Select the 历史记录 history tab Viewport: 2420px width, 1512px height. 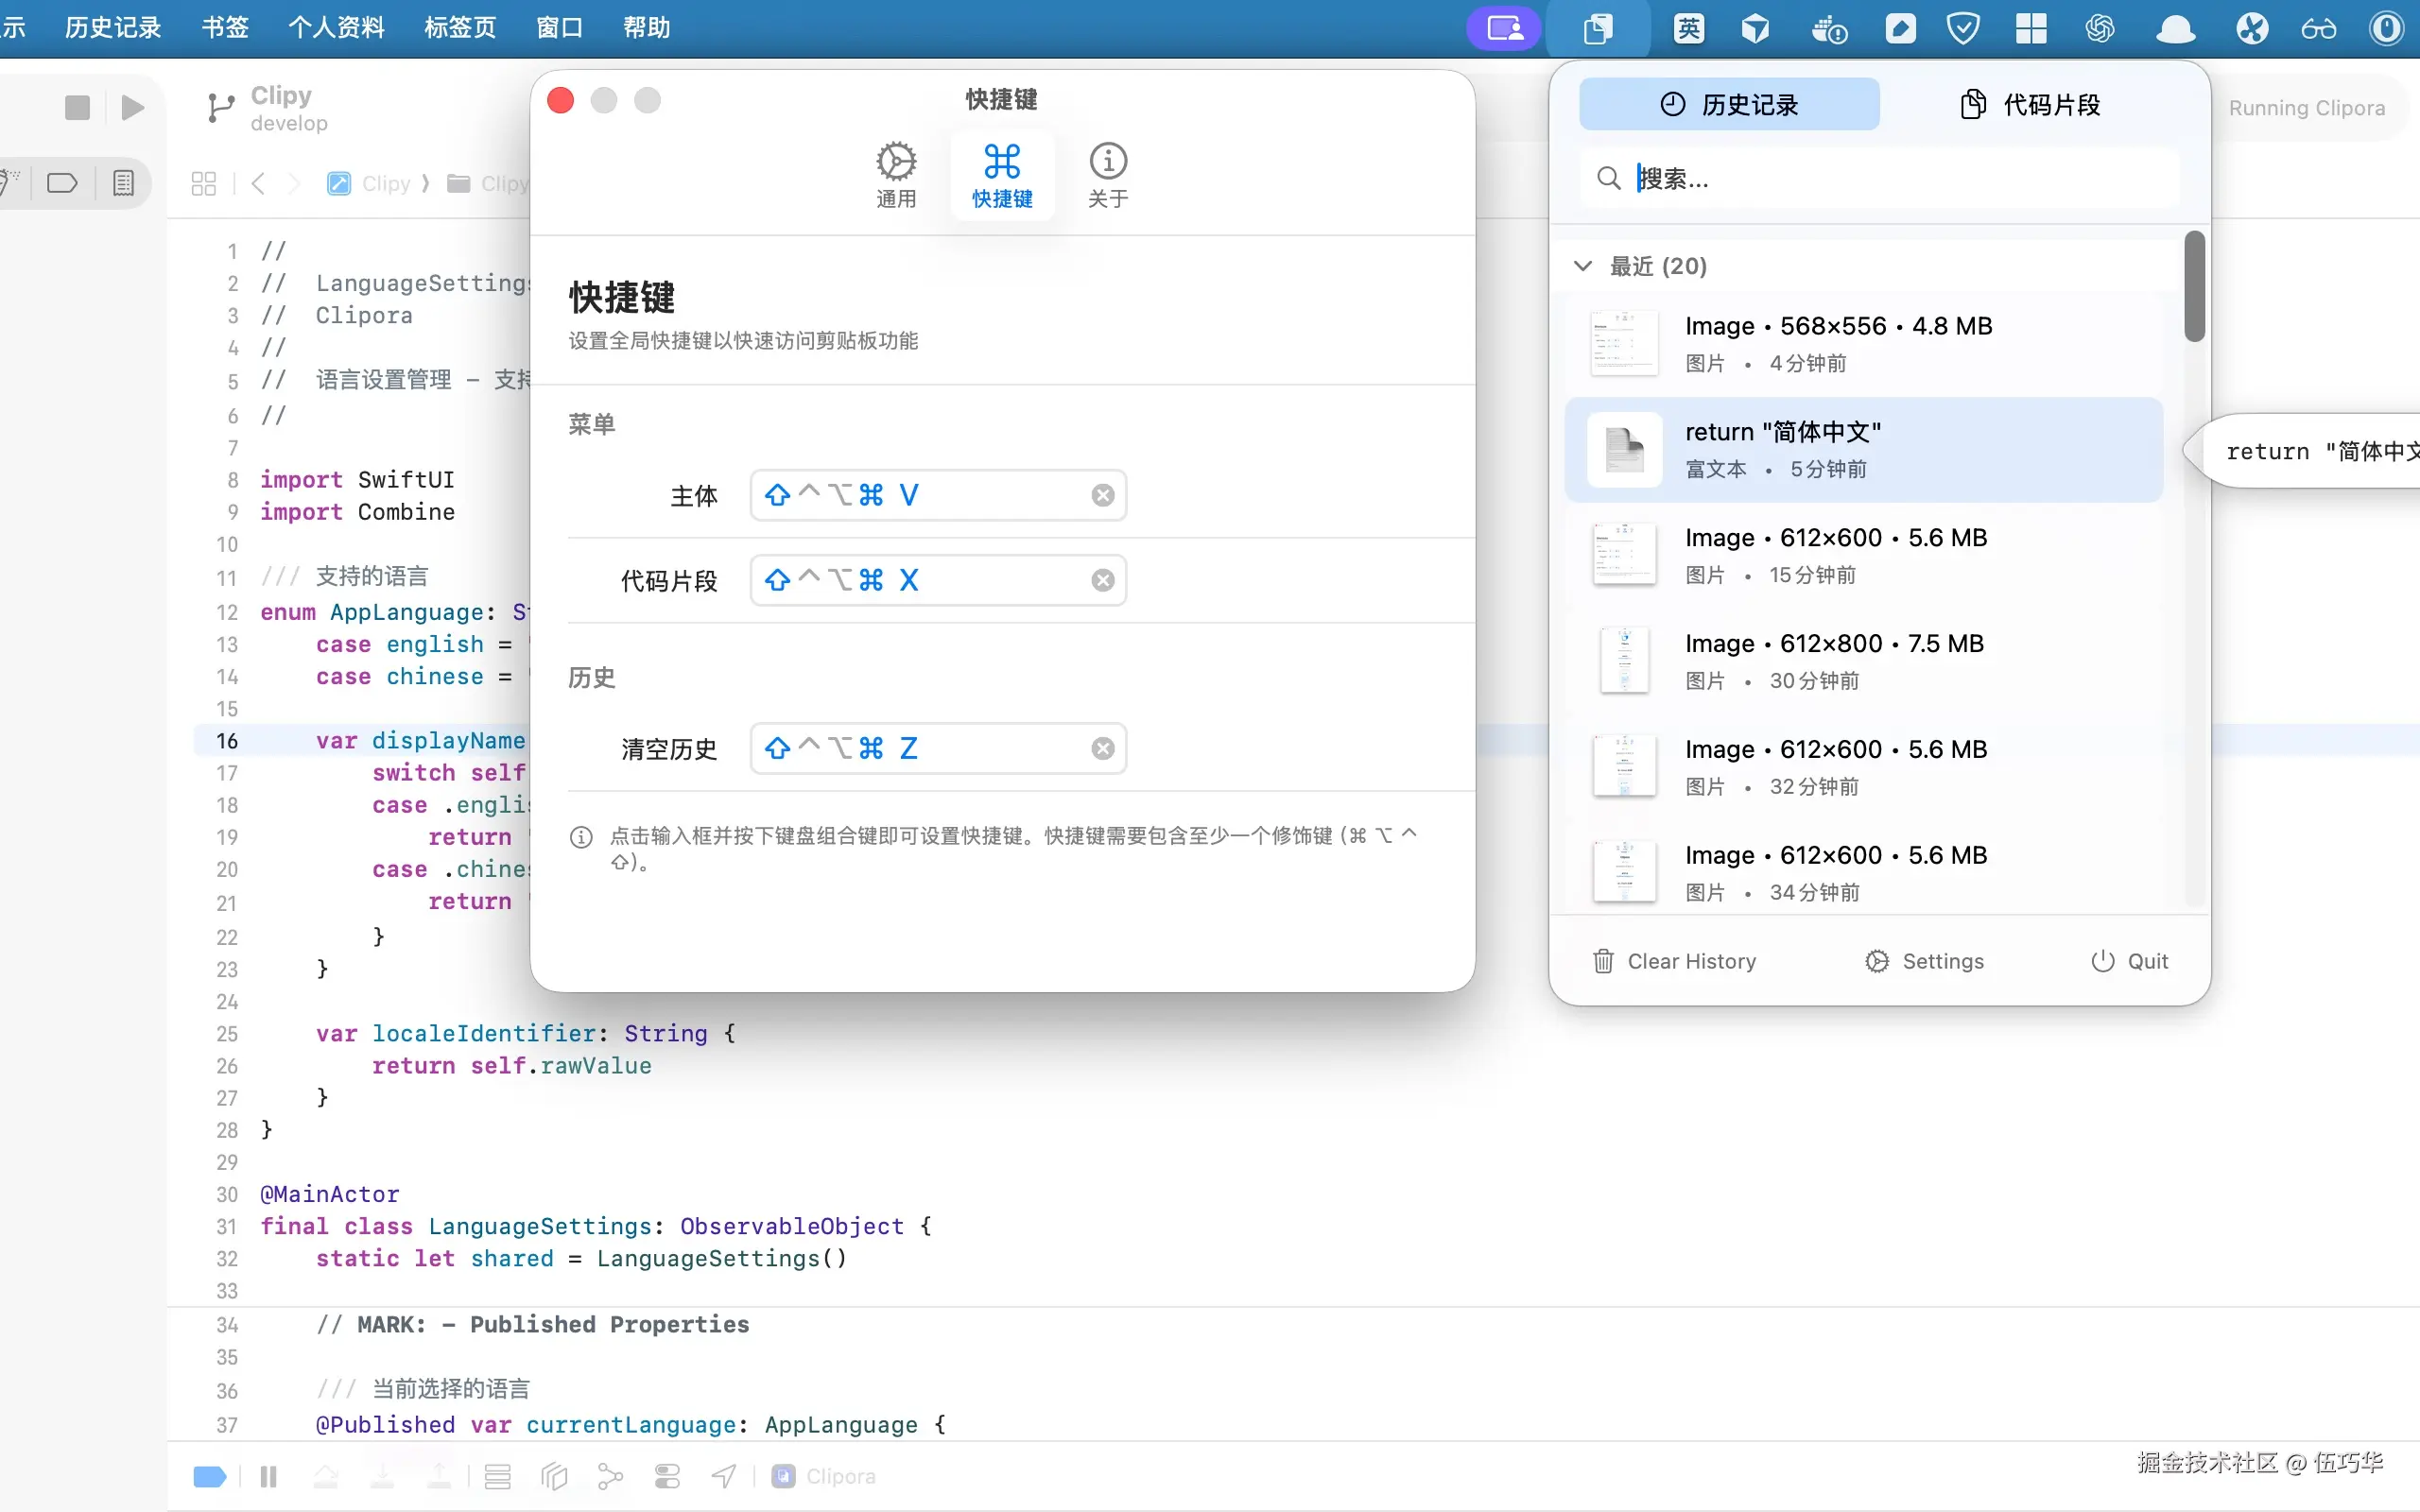coord(1729,104)
